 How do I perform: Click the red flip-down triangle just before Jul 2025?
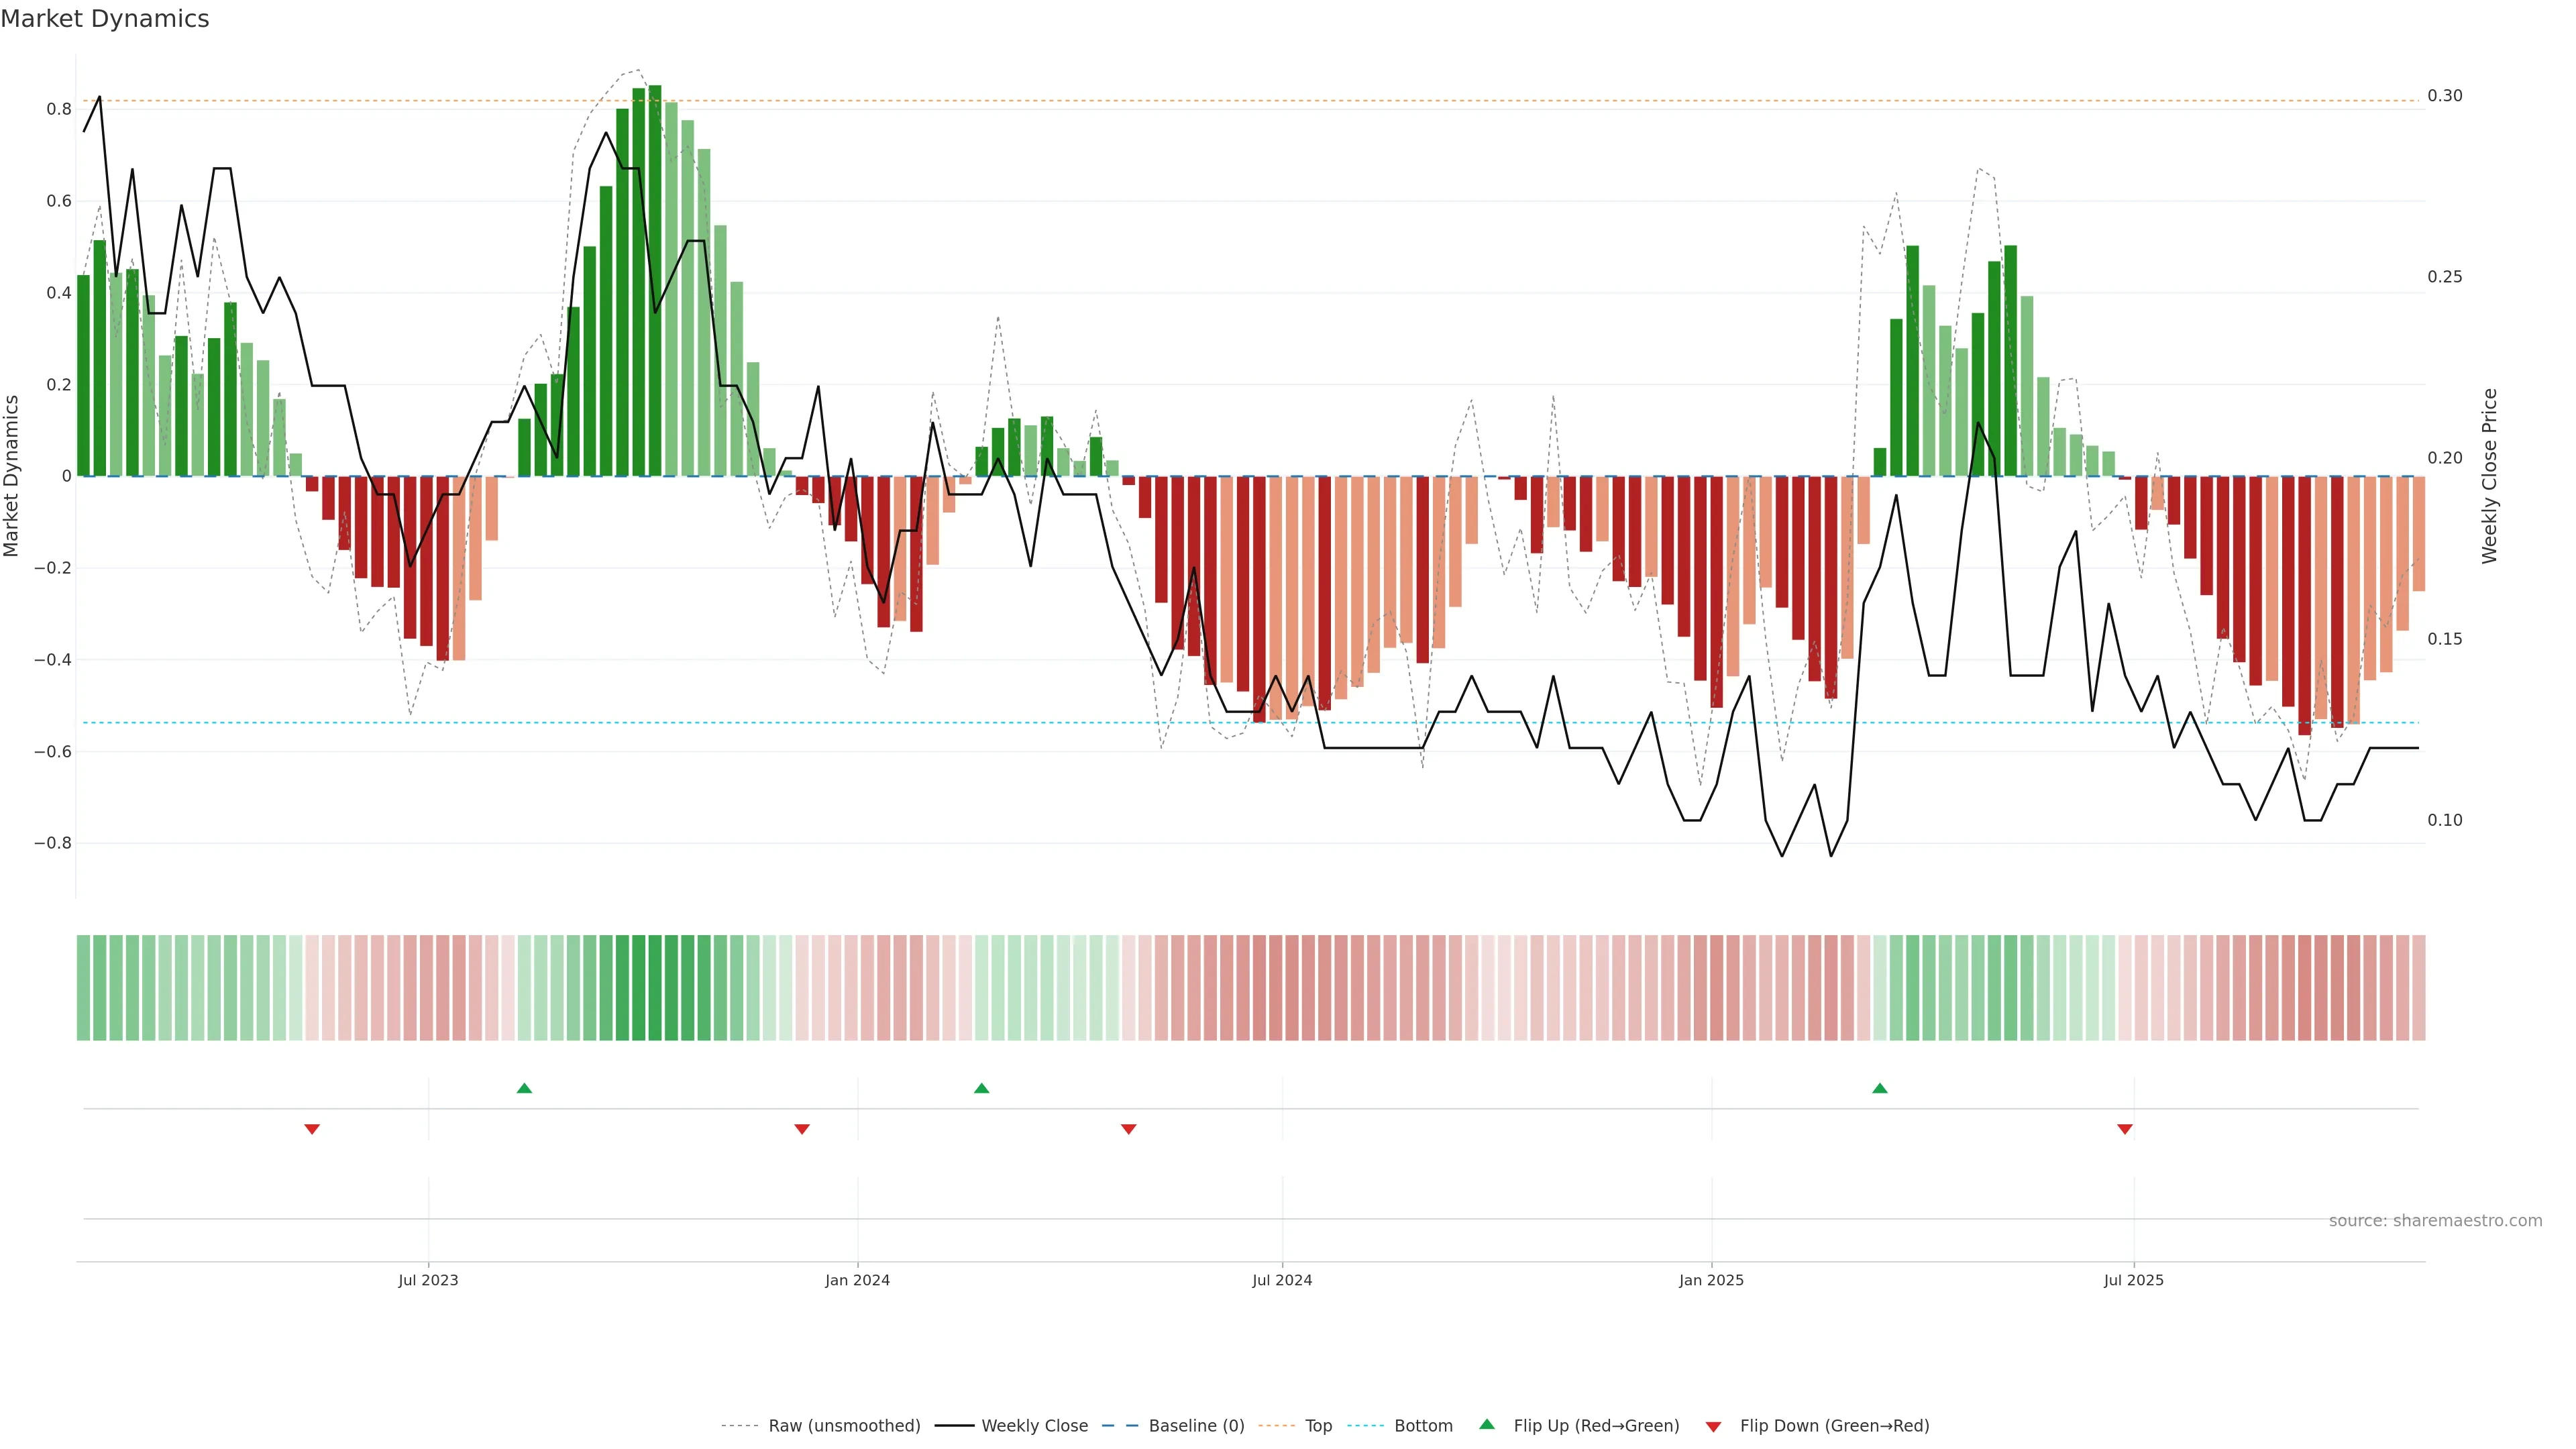click(x=2125, y=1129)
